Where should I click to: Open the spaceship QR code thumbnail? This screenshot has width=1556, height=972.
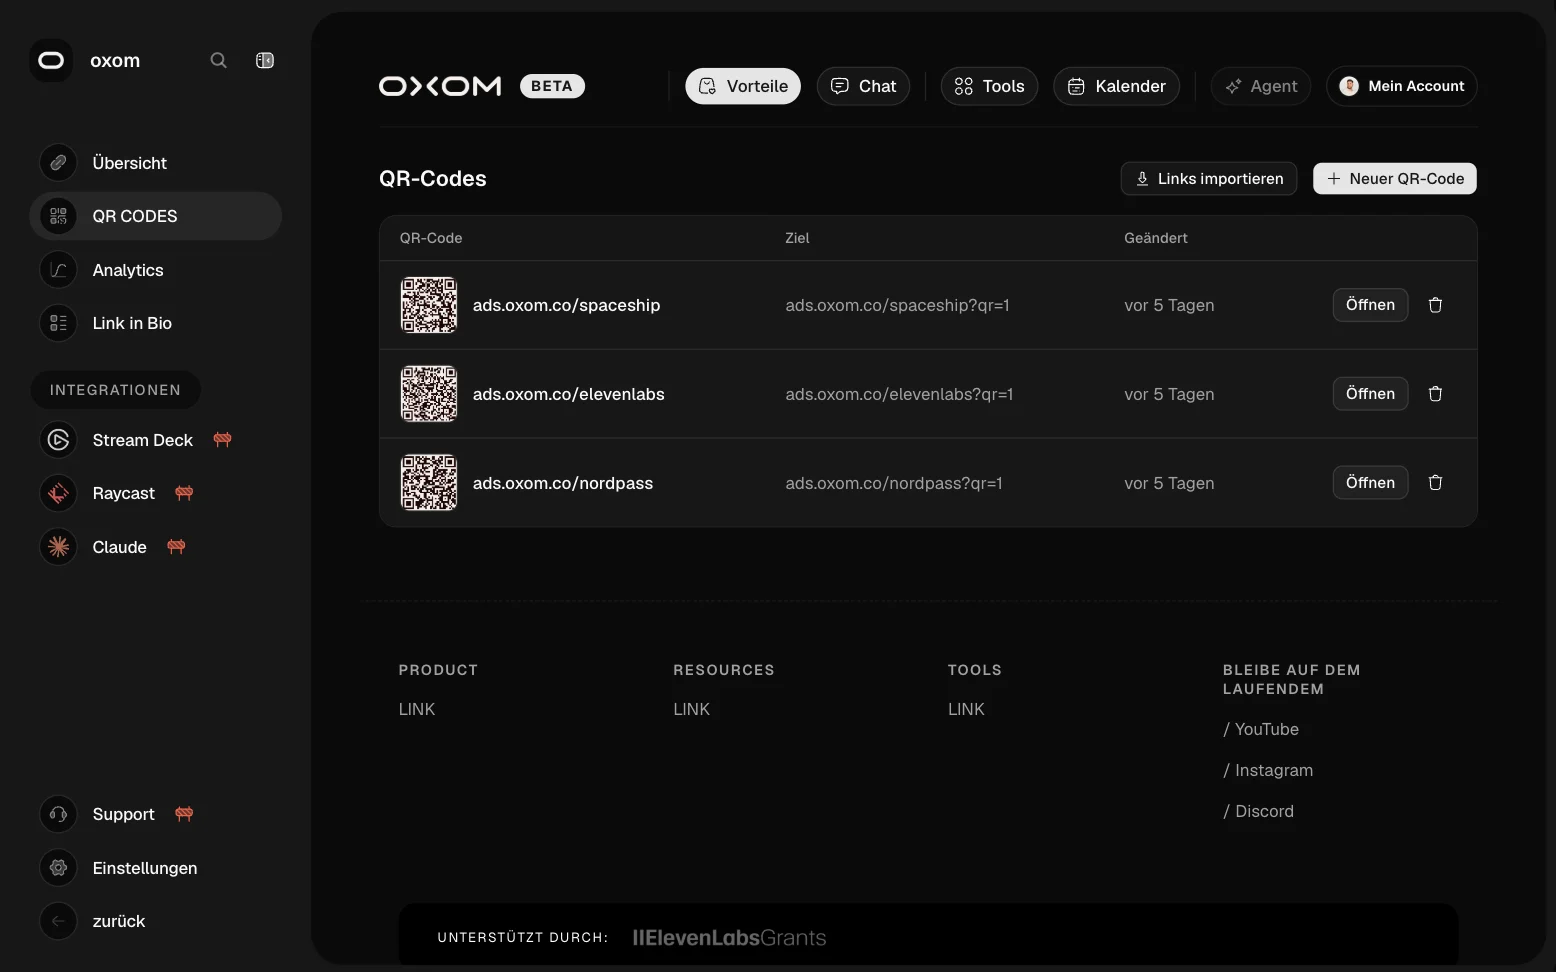[429, 305]
